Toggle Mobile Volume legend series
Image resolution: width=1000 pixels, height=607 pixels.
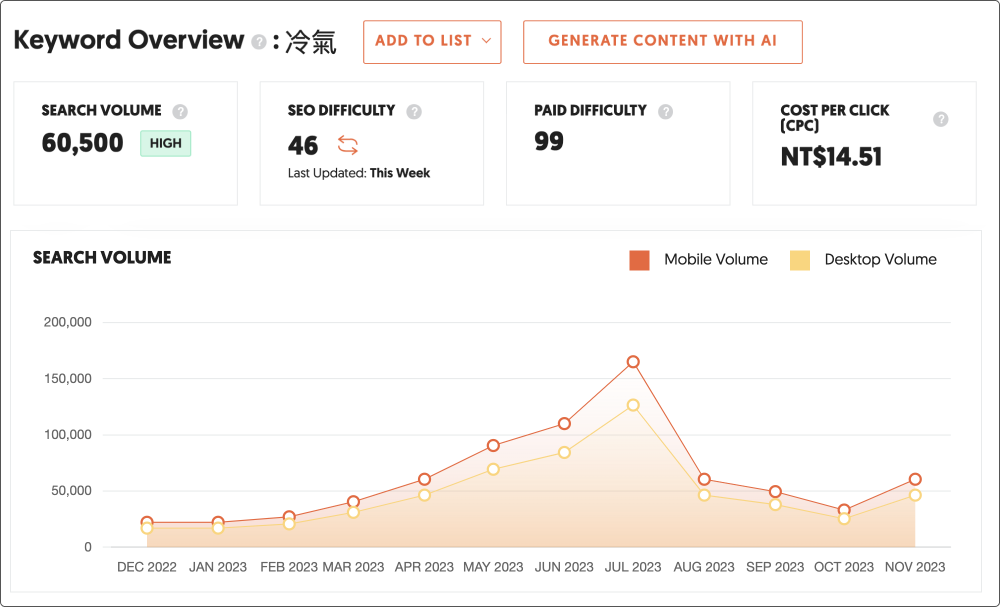click(715, 260)
